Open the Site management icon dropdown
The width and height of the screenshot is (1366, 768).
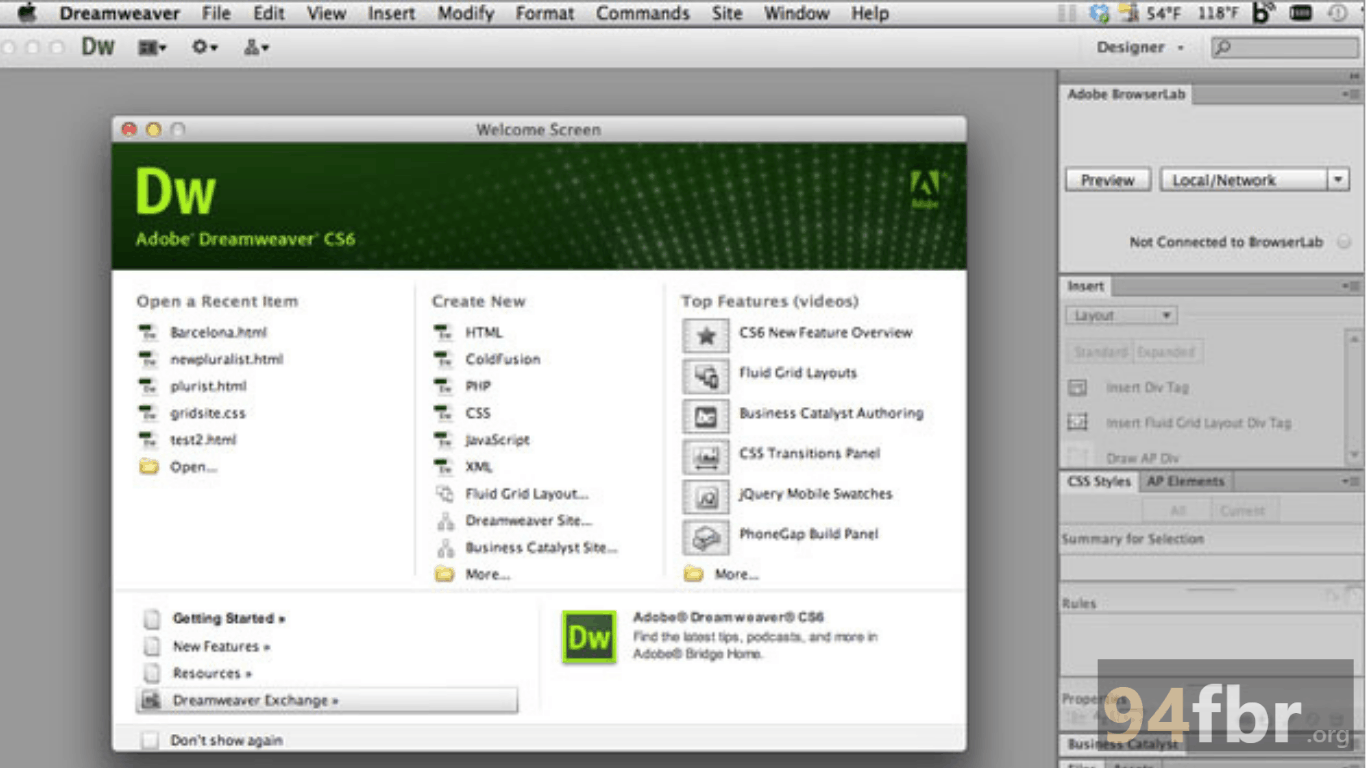[257, 47]
